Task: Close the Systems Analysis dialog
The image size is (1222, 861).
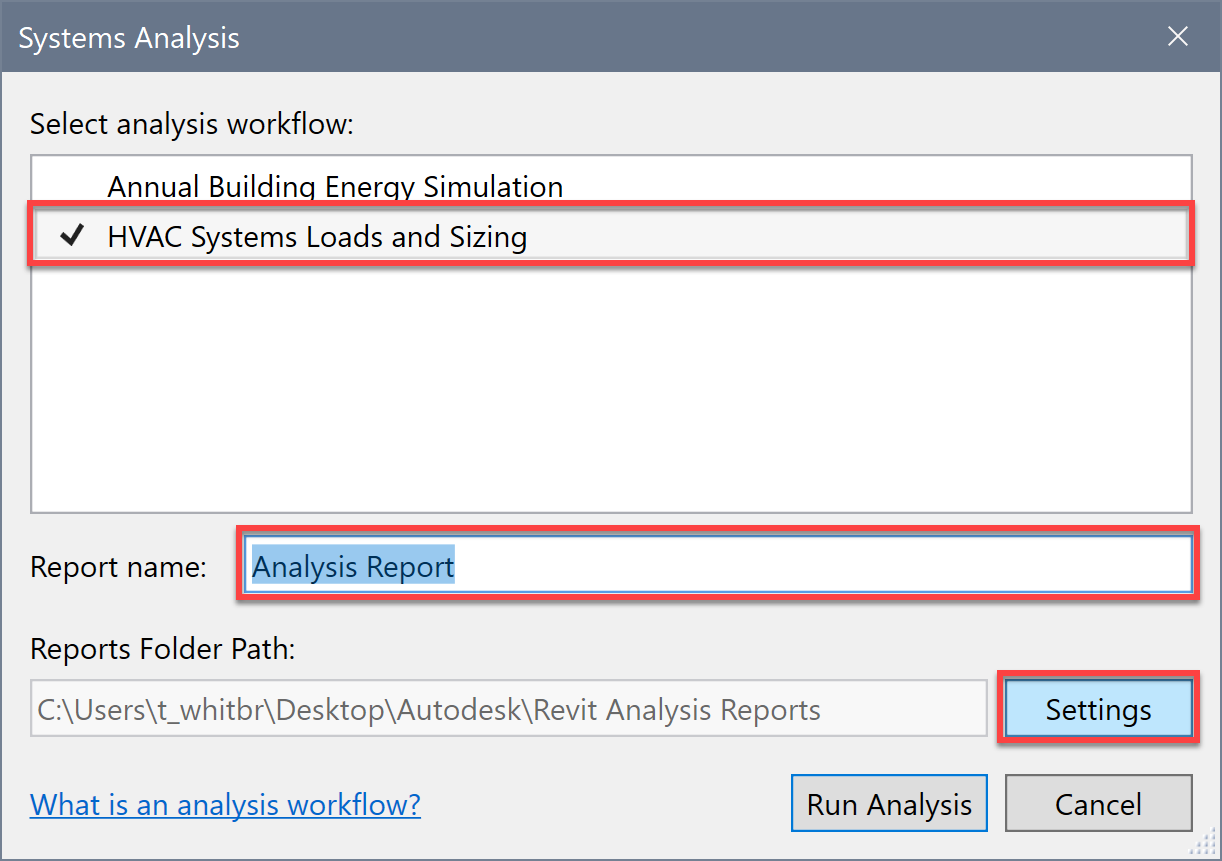Action: 1178,37
